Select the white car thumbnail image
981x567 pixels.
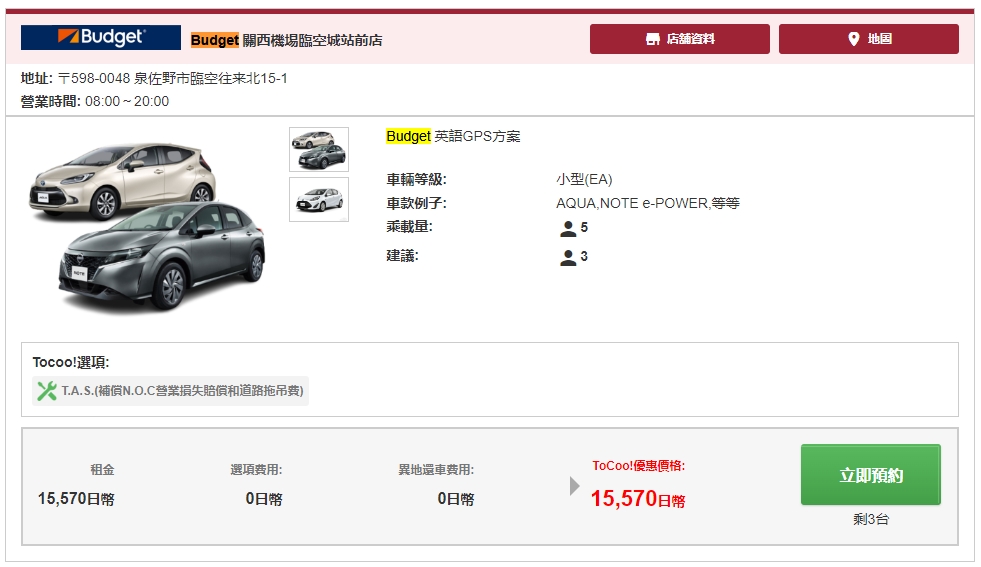coord(319,200)
